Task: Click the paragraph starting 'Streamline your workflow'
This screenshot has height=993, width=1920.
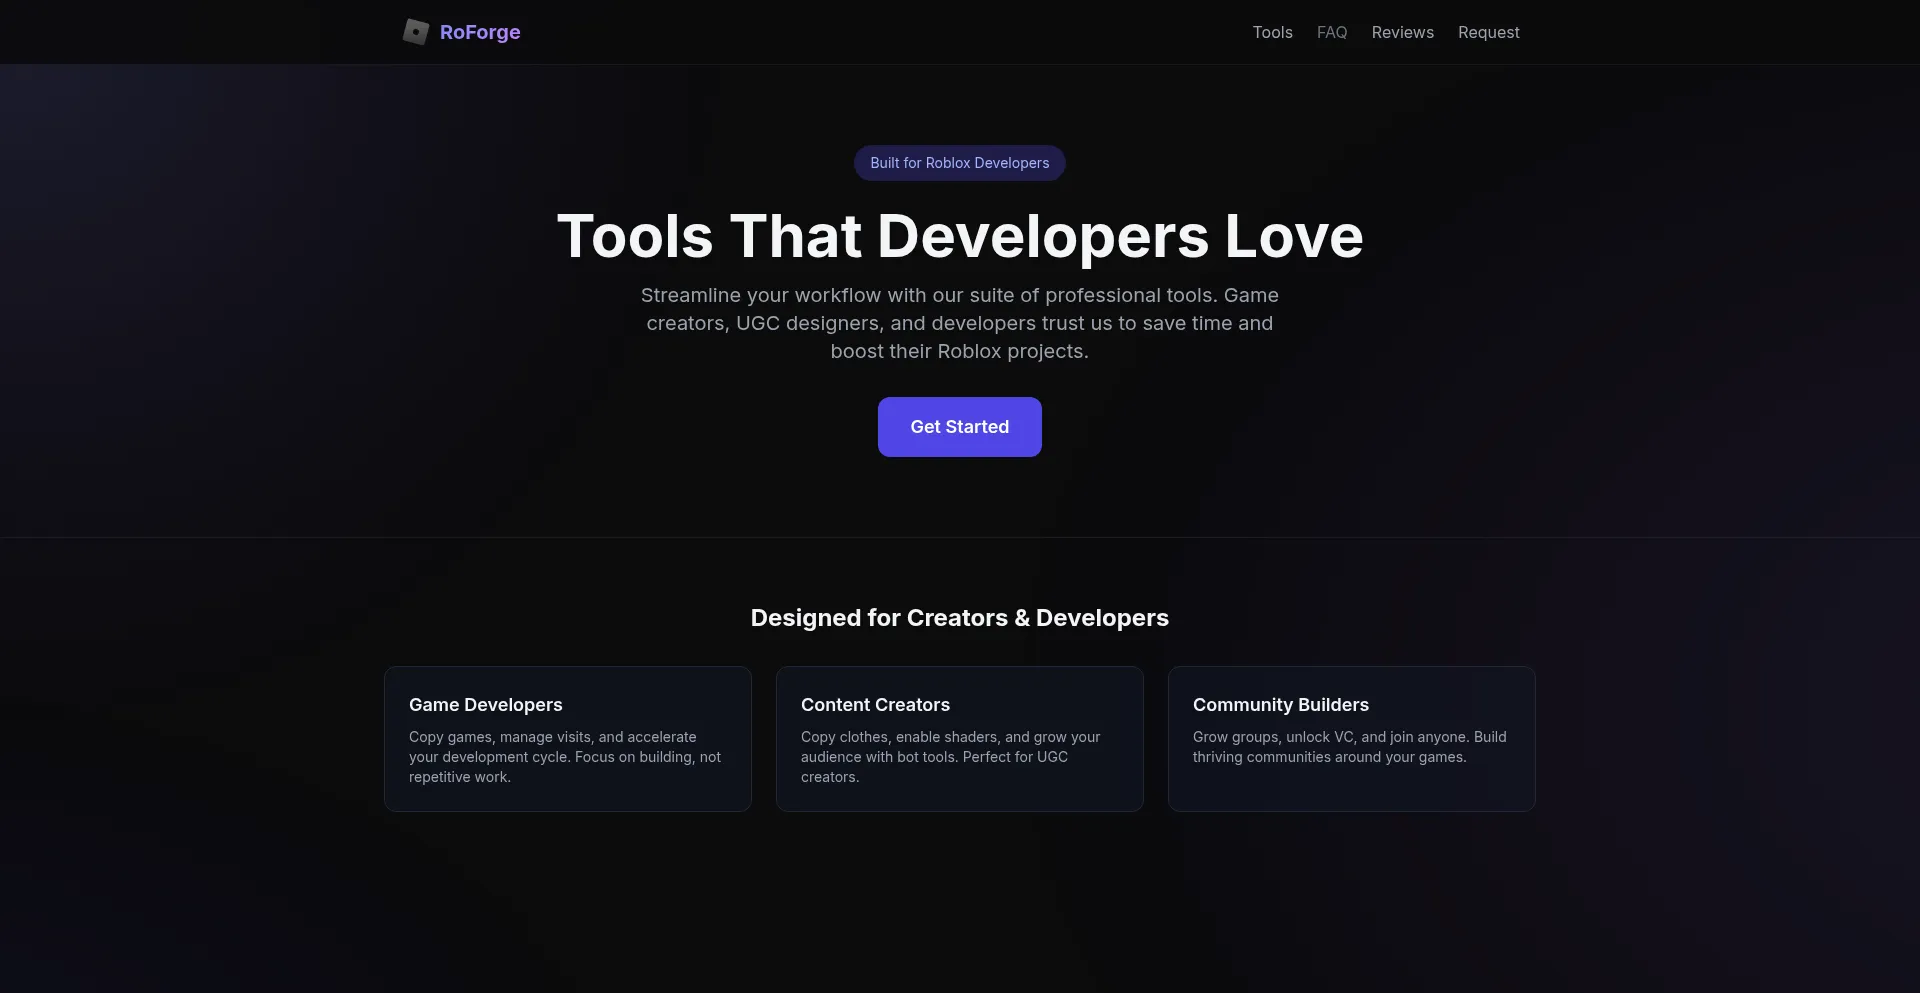Action: pyautogui.click(x=960, y=323)
